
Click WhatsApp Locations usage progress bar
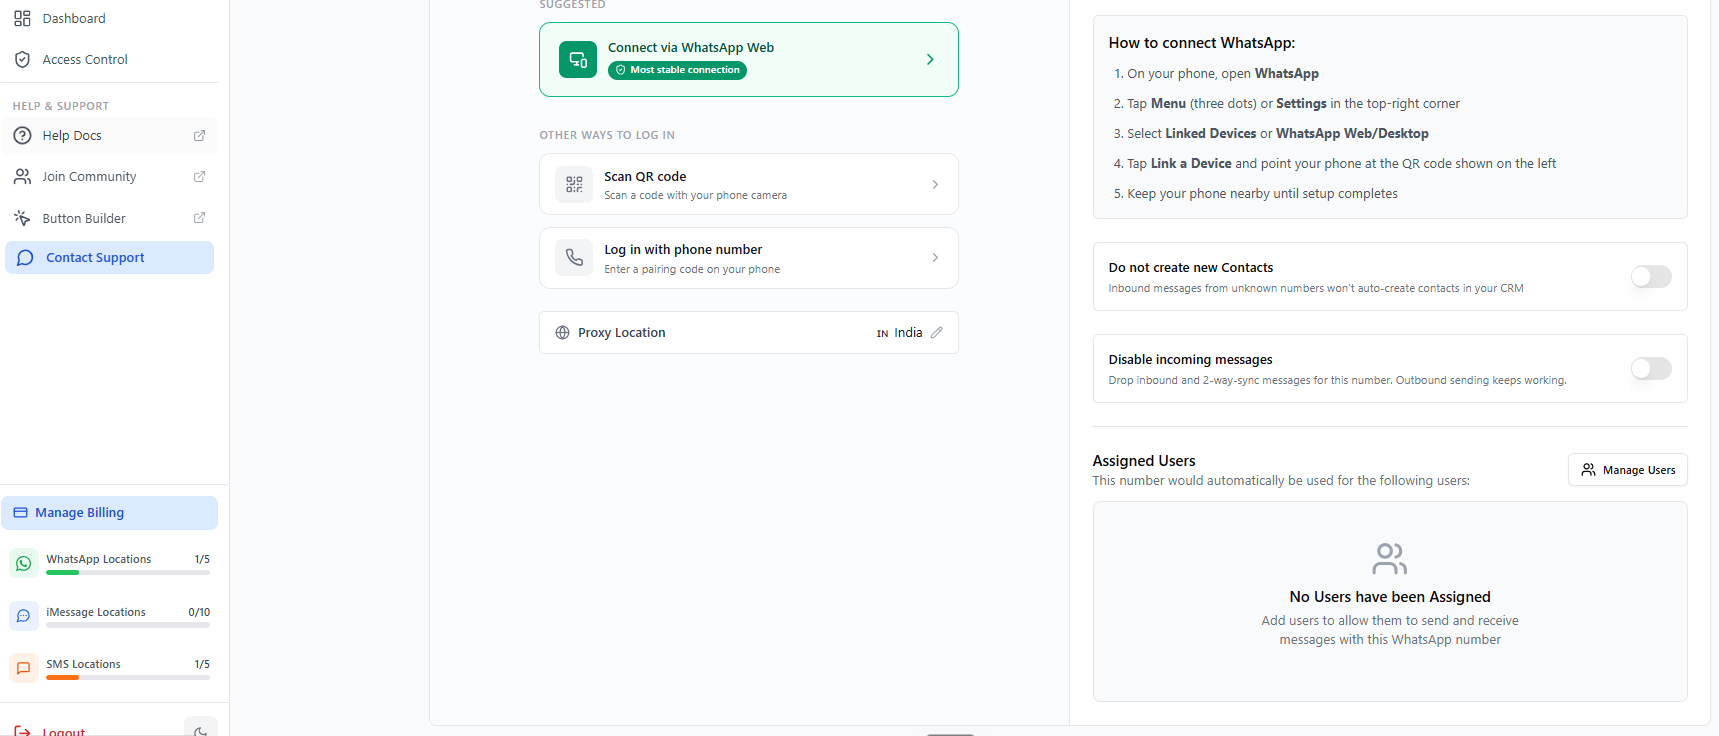pos(128,573)
